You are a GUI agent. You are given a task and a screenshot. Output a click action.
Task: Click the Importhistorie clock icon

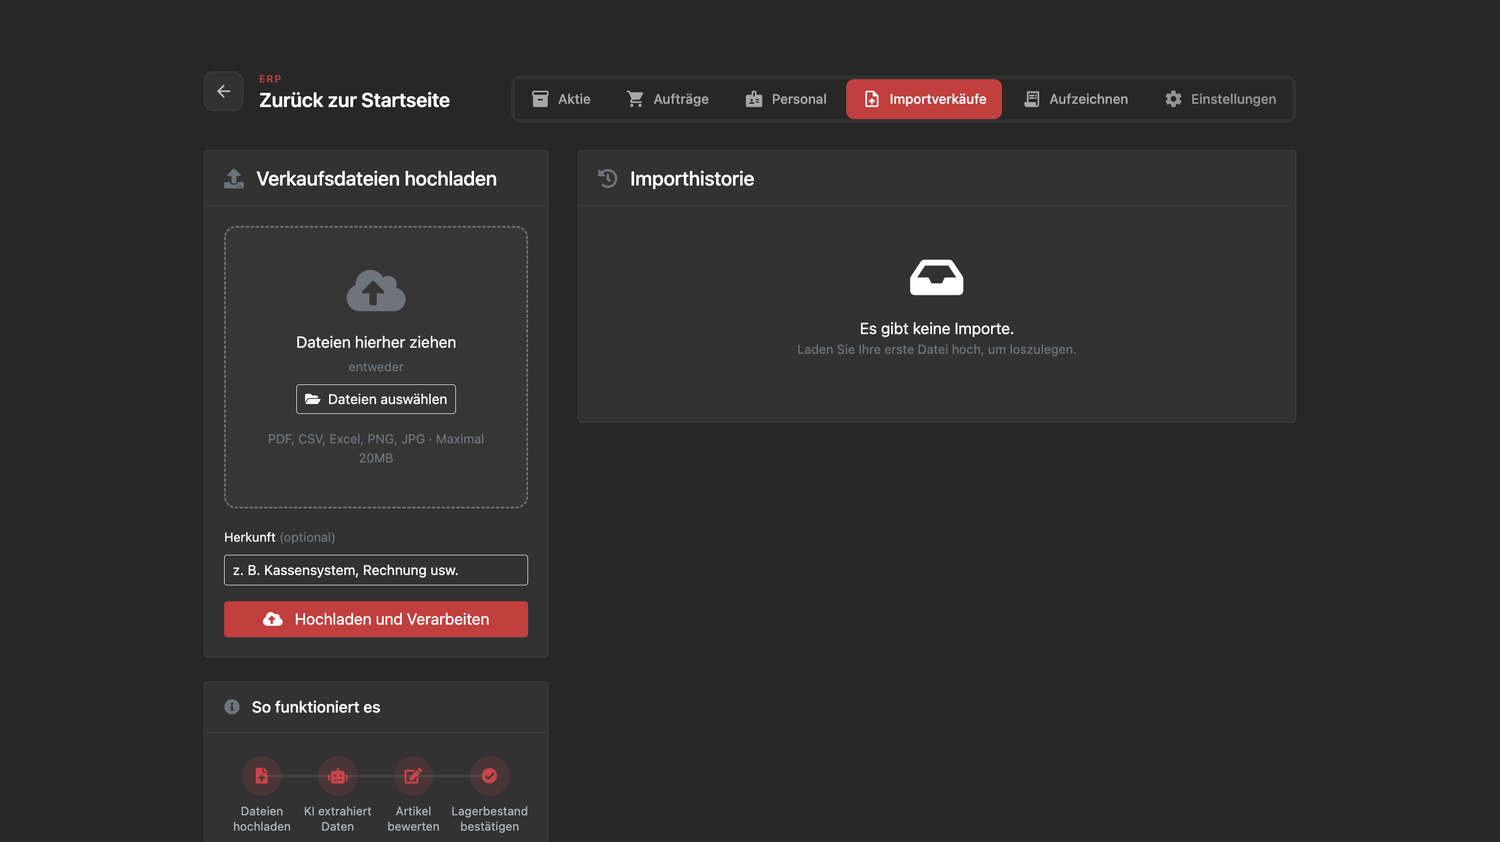point(608,178)
